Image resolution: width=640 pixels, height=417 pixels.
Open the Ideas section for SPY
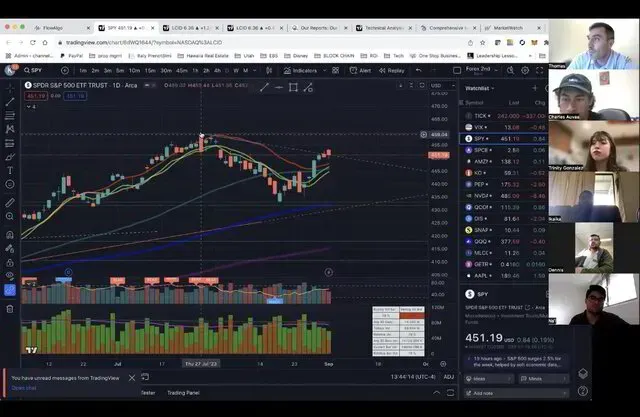click(489, 379)
